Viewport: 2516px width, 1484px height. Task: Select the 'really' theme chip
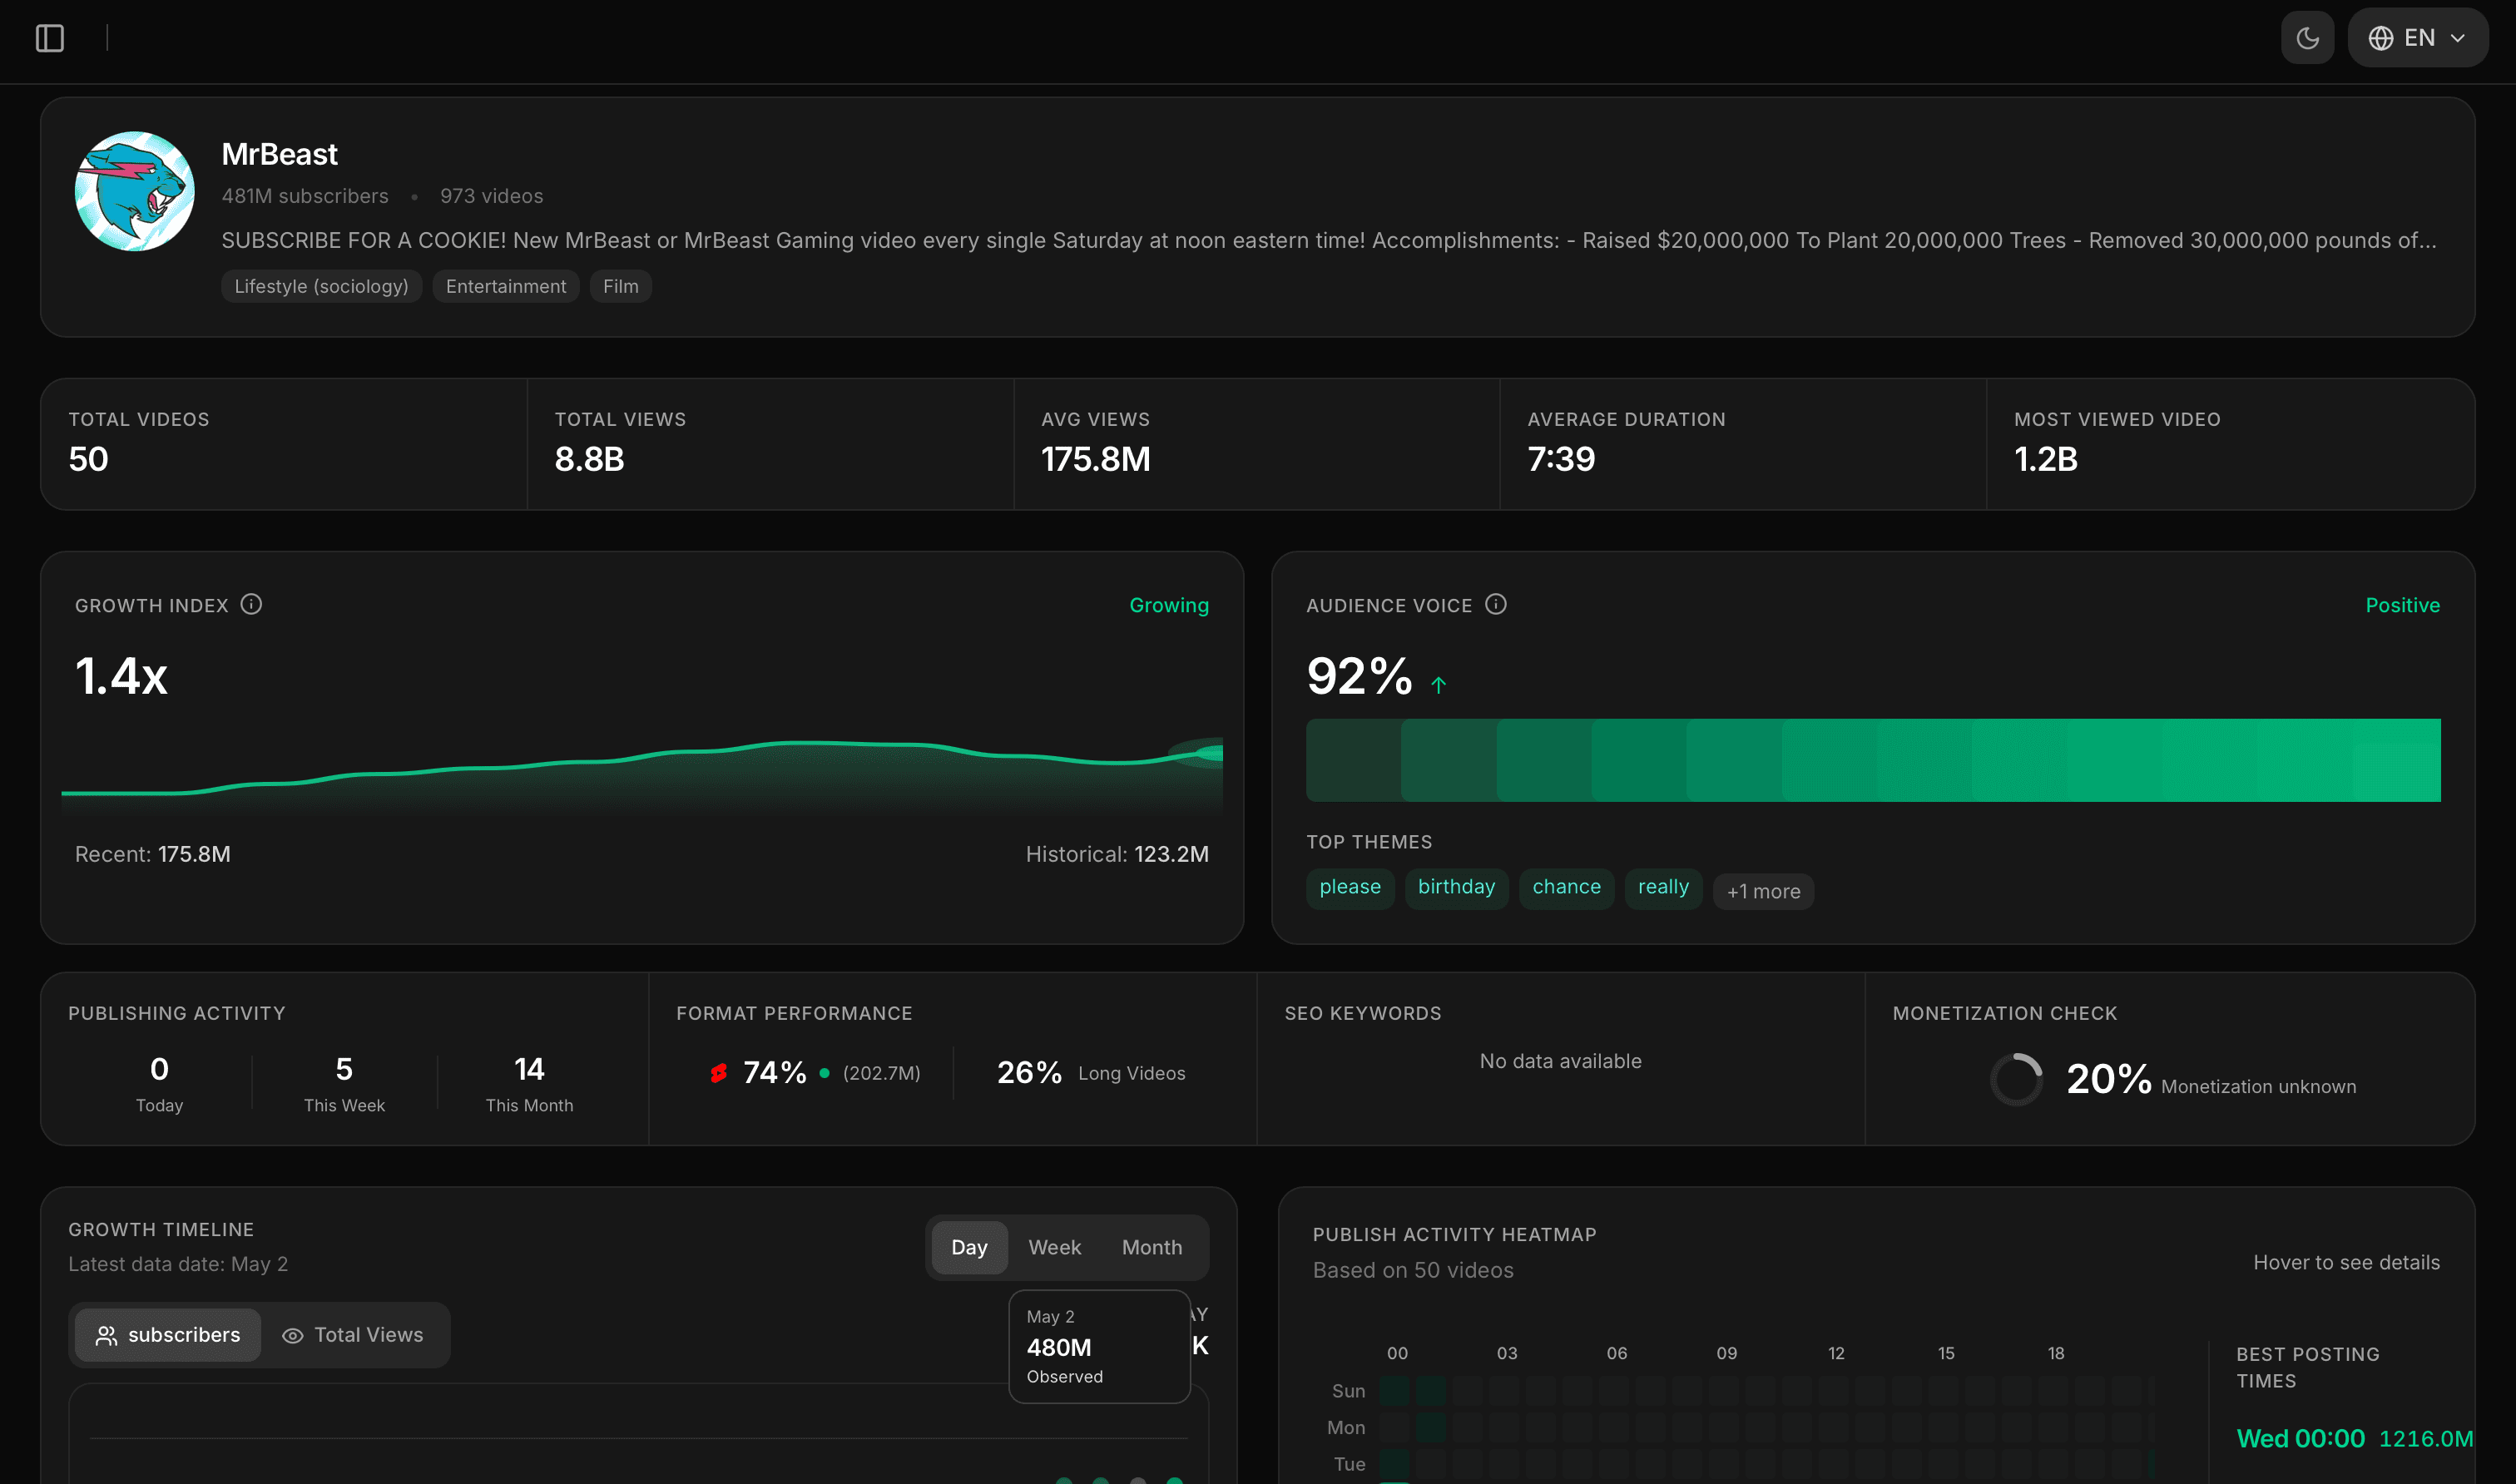coord(1663,887)
